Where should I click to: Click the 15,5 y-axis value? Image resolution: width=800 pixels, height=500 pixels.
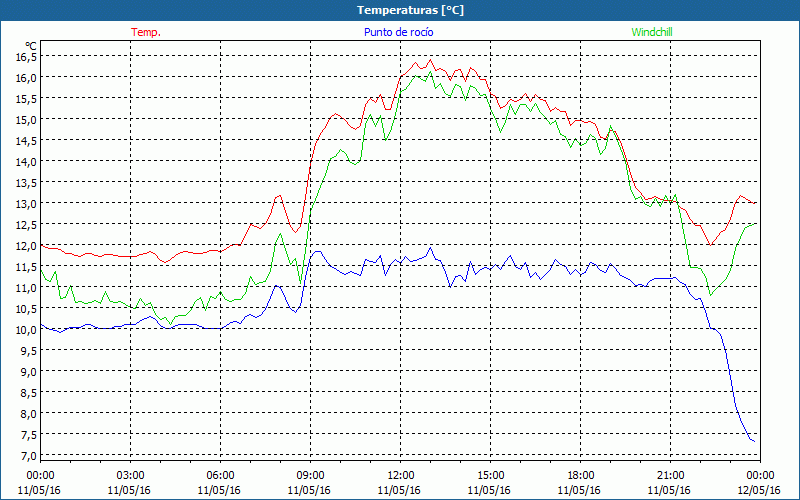point(27,98)
